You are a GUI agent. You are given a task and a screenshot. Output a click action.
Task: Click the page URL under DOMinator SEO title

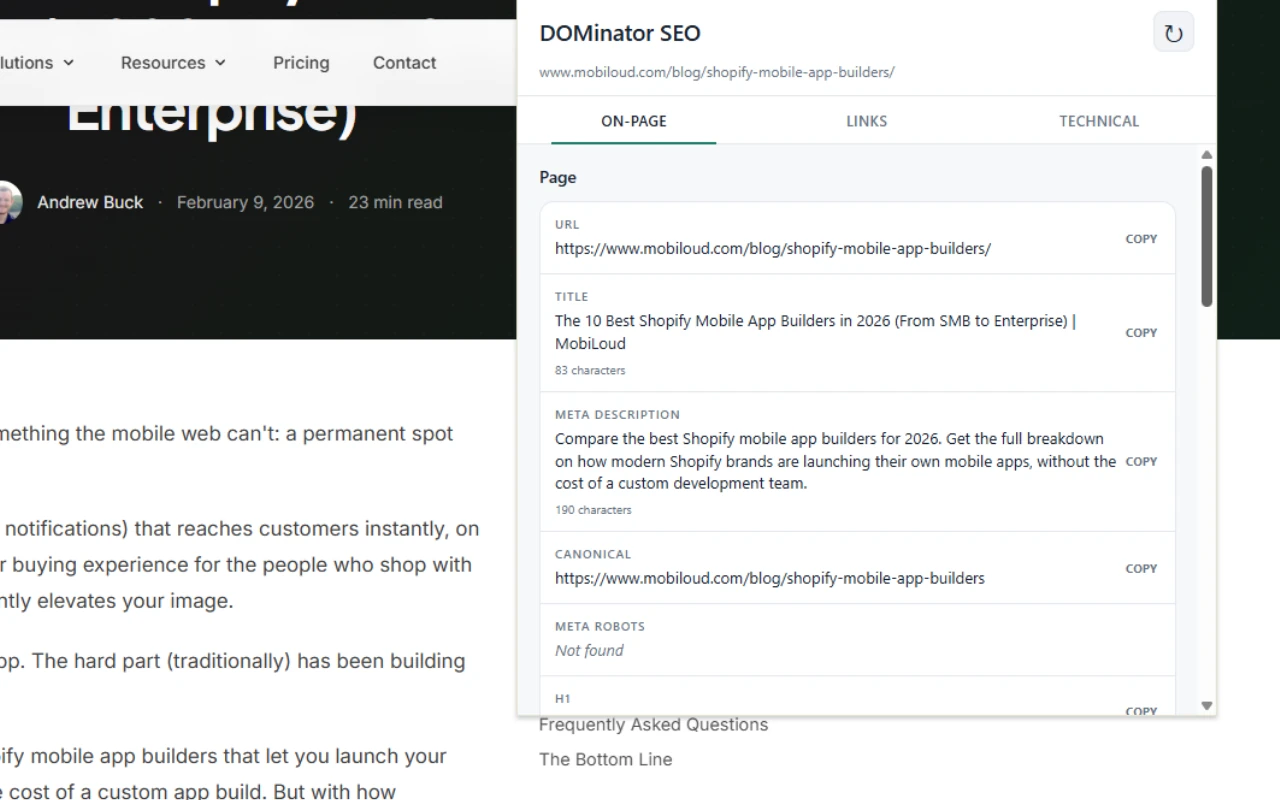coord(717,72)
